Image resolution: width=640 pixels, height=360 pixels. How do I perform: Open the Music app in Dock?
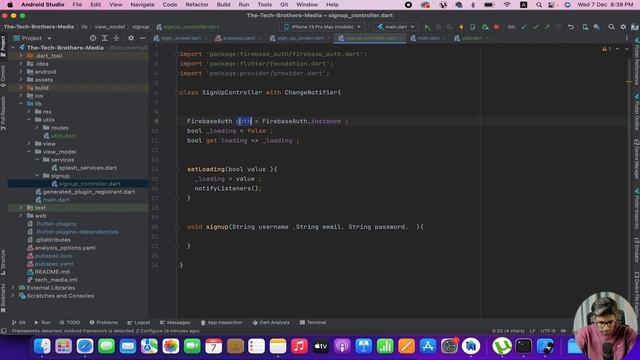[299, 347]
